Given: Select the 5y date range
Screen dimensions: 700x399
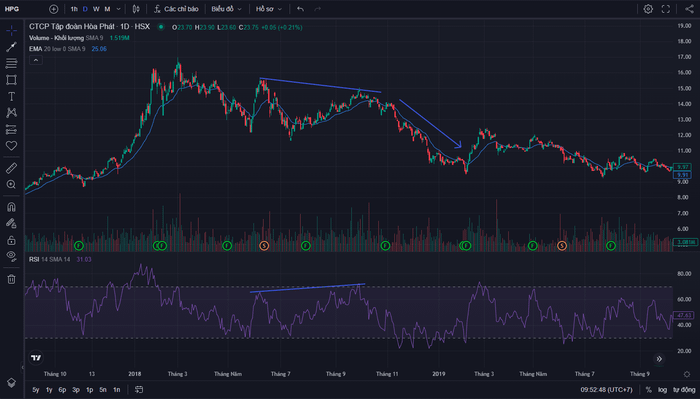Looking at the screenshot, I should click(36, 390).
